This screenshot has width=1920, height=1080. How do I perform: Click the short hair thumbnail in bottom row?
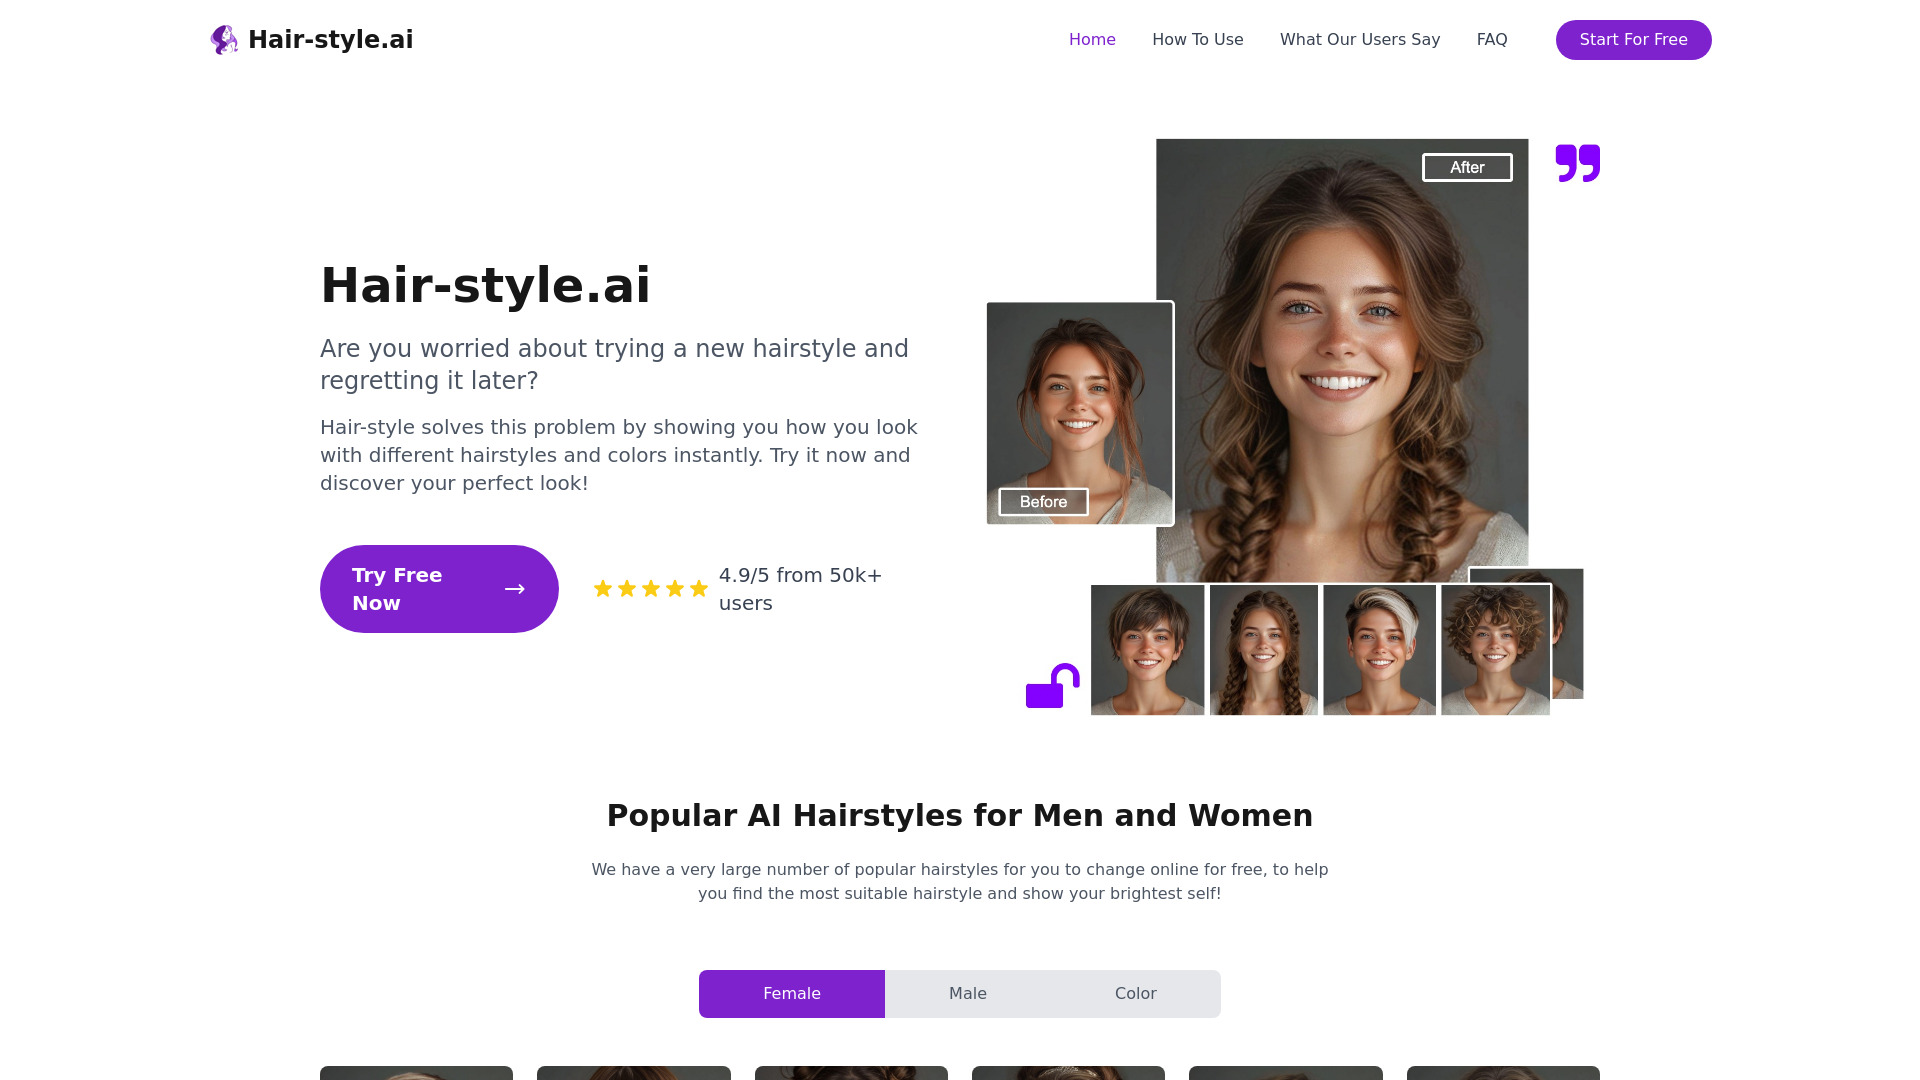(1147, 647)
